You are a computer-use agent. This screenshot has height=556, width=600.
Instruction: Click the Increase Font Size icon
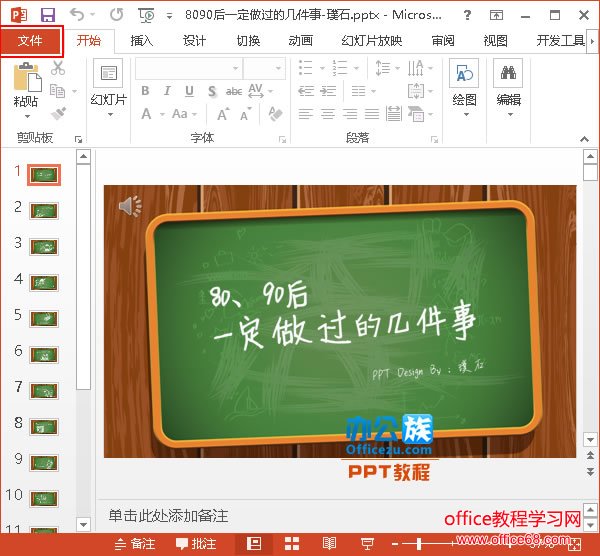pos(223,114)
